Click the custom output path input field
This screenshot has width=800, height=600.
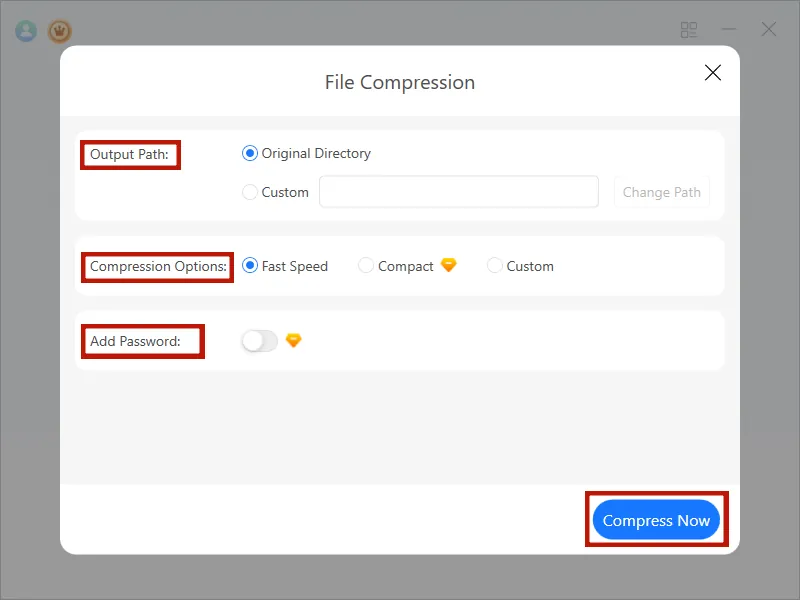[458, 192]
